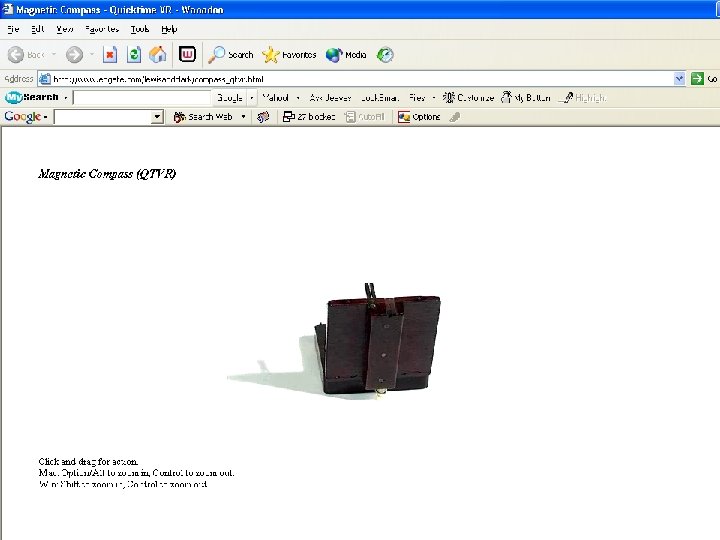Image resolution: width=720 pixels, height=540 pixels.
Task: Go to Home page icon
Action: tap(158, 55)
